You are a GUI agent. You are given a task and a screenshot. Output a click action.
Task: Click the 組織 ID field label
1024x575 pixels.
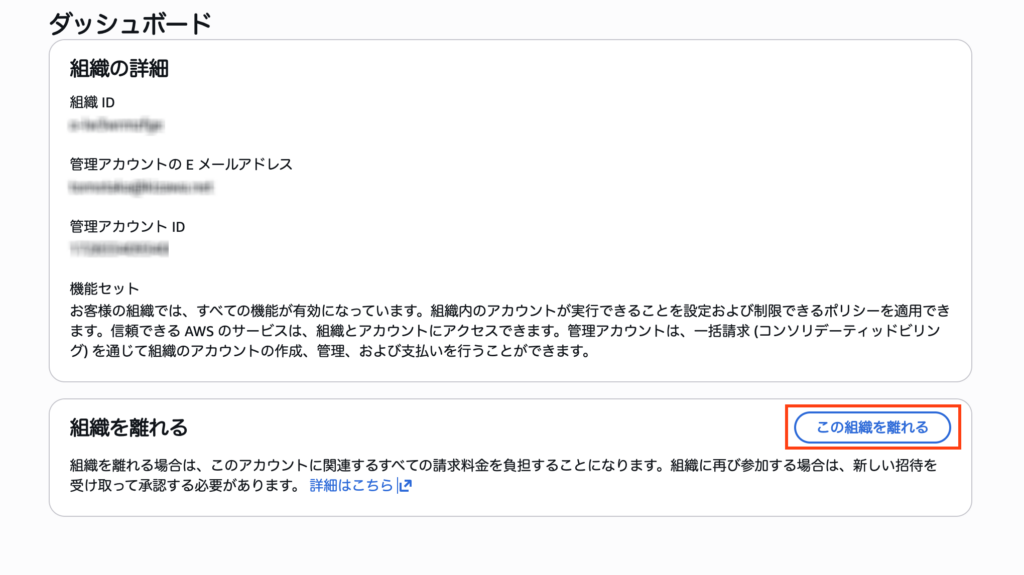point(94,102)
